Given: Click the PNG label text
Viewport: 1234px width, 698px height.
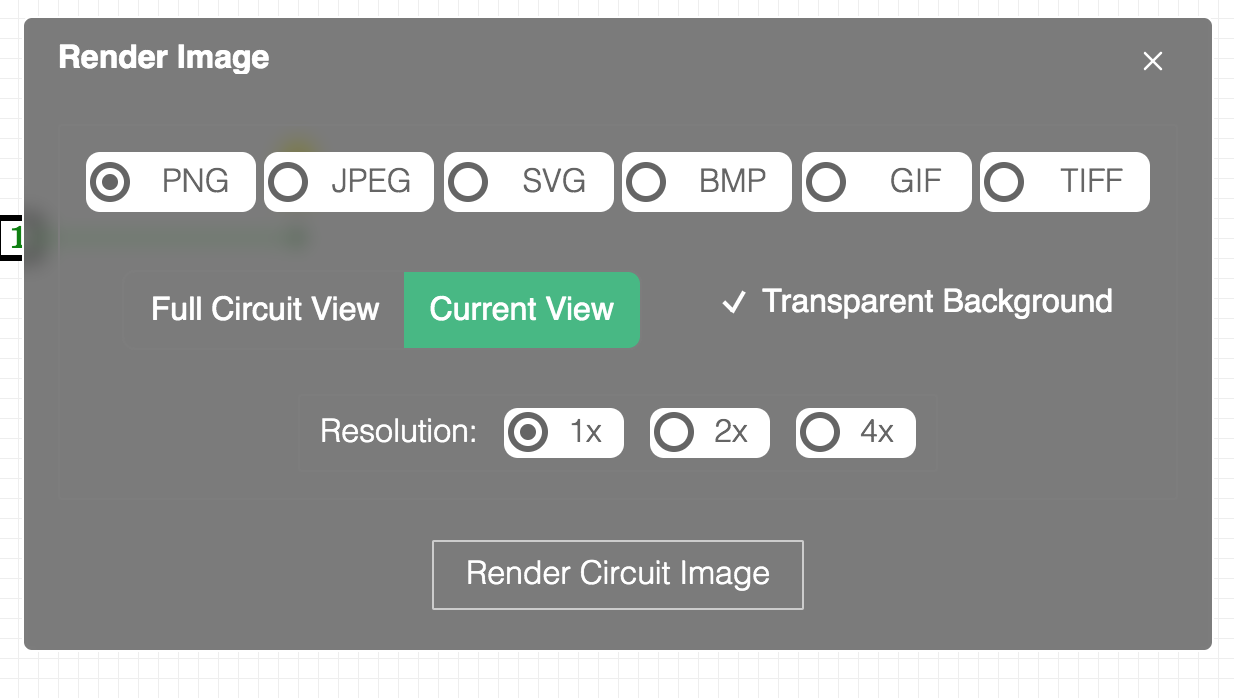Looking at the screenshot, I should coord(195,182).
